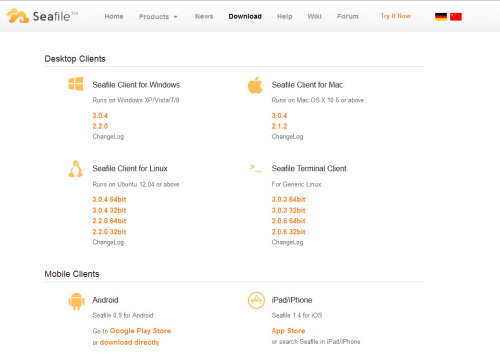Click 'Runs on Mac OS X 10.6 or above' text
The image size is (500, 362).
(x=318, y=100)
